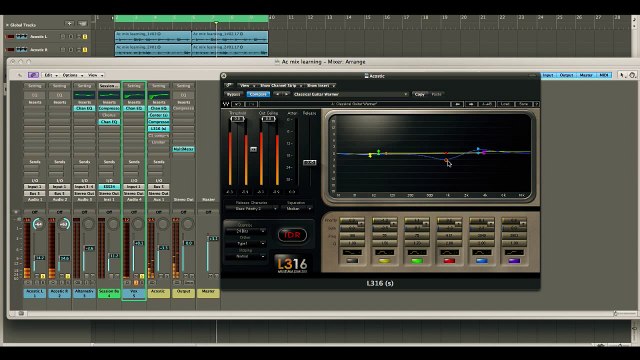Click the IDR button in L316 plugin
This screenshot has height=360, width=640.
tap(292, 235)
